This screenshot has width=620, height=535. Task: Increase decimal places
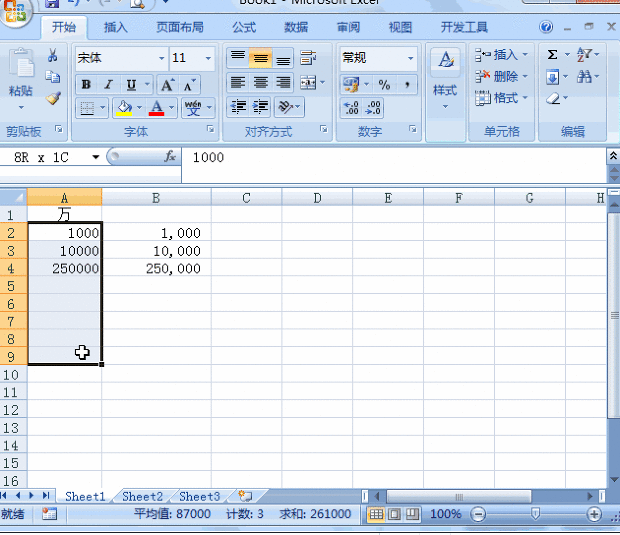pyautogui.click(x=351, y=108)
